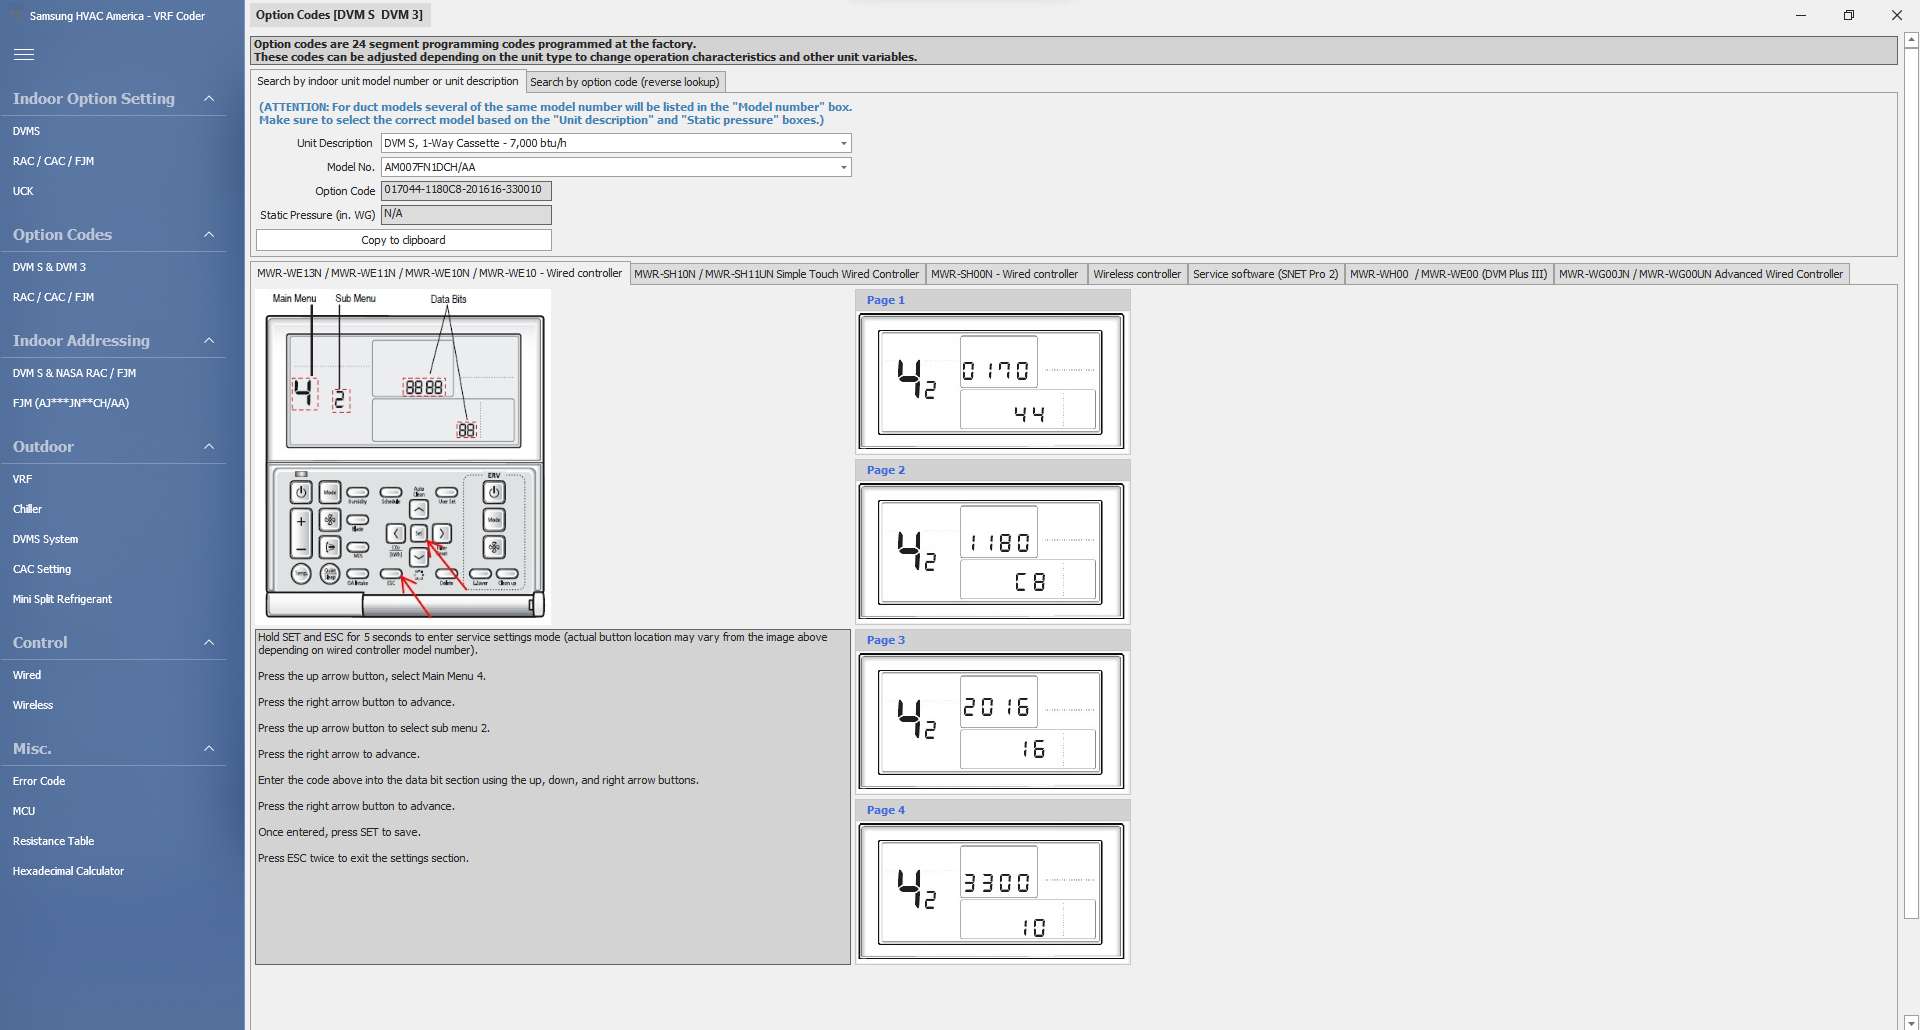Image resolution: width=1920 pixels, height=1030 pixels.
Task: Click the vertical scrollbar down arrow
Action: (x=1910, y=1021)
